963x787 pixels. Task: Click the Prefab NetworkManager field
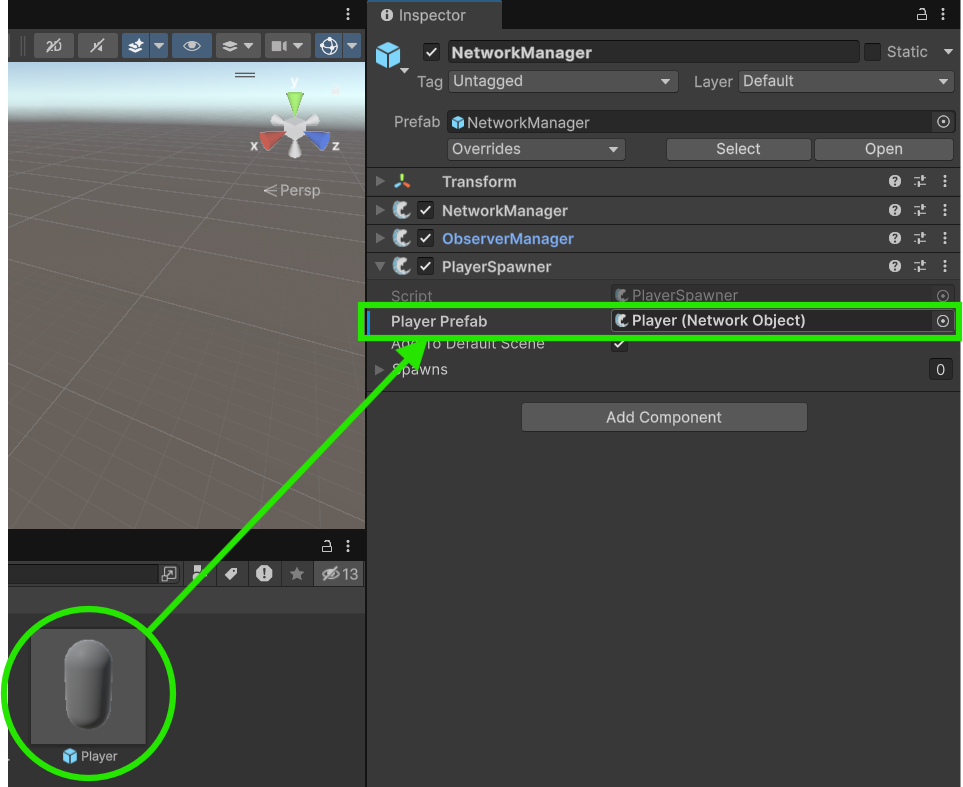click(x=690, y=122)
